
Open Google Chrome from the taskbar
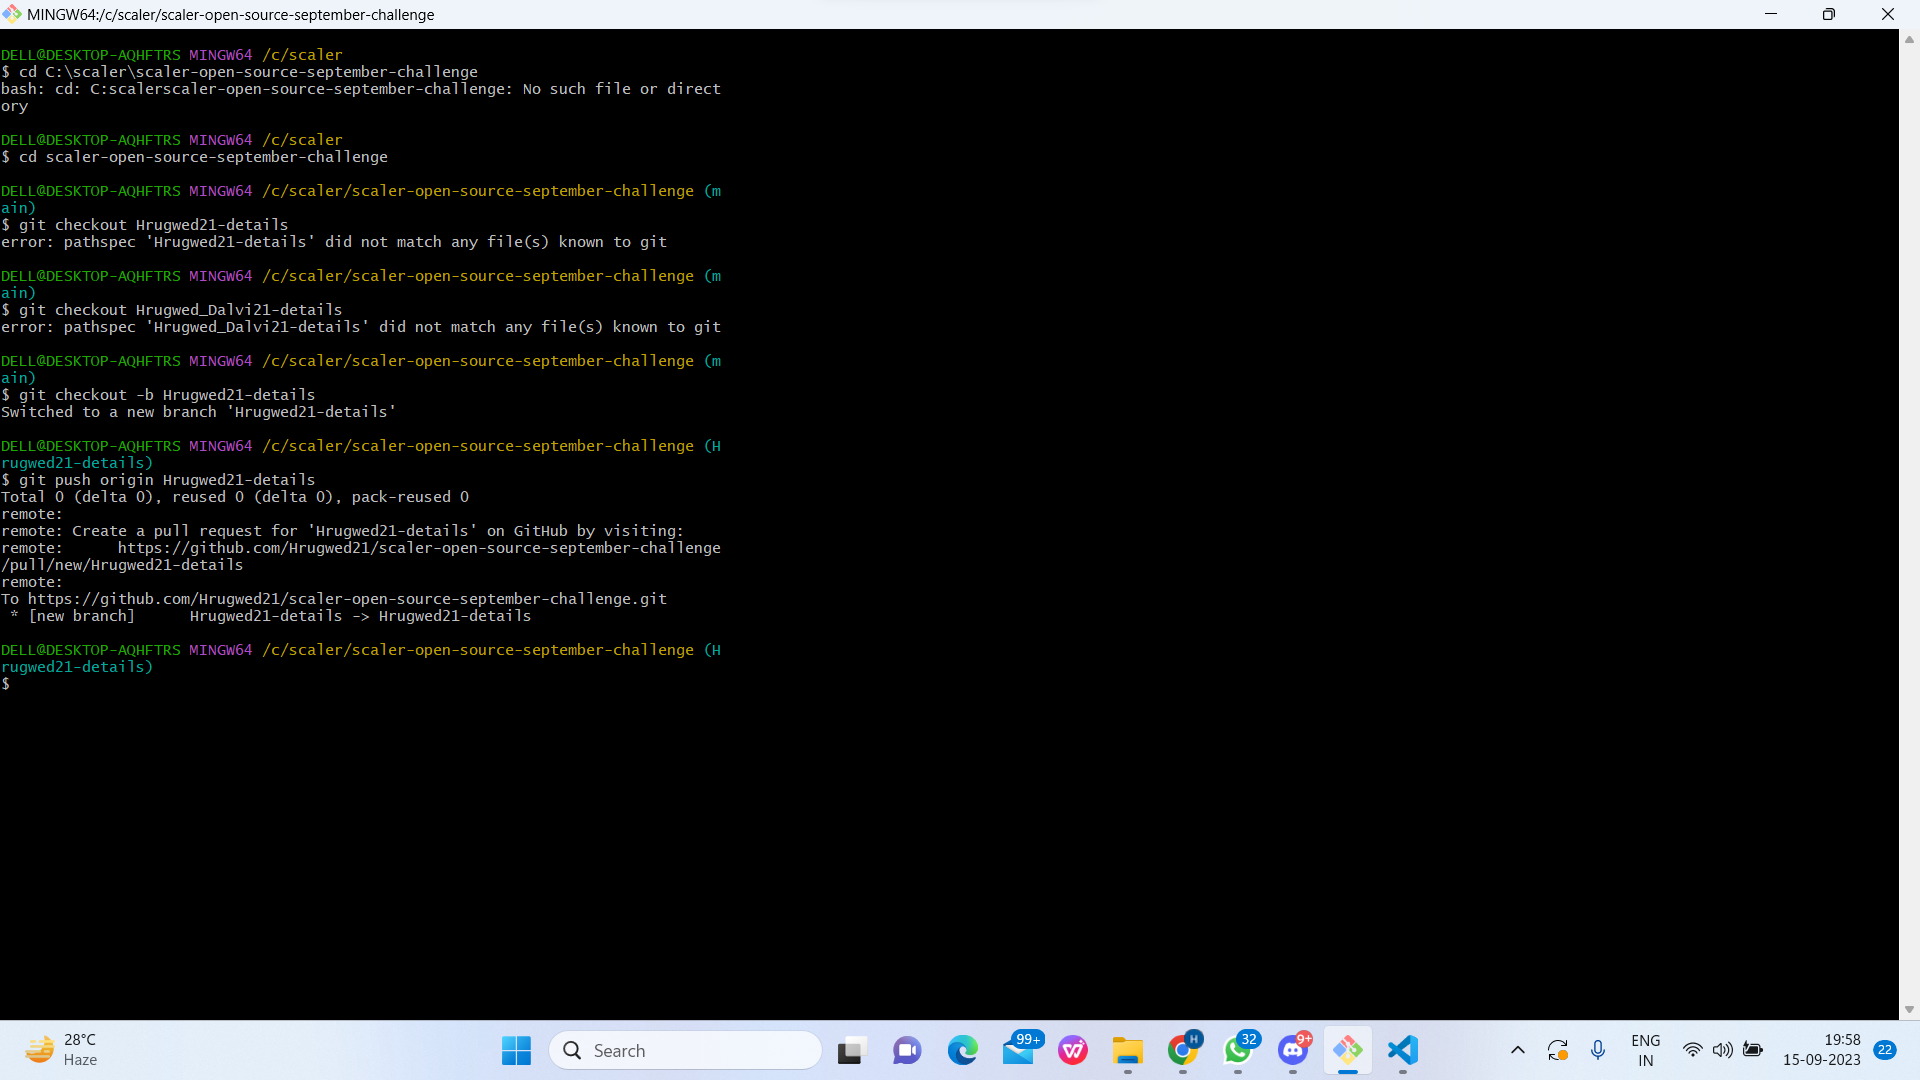pyautogui.click(x=1182, y=1050)
